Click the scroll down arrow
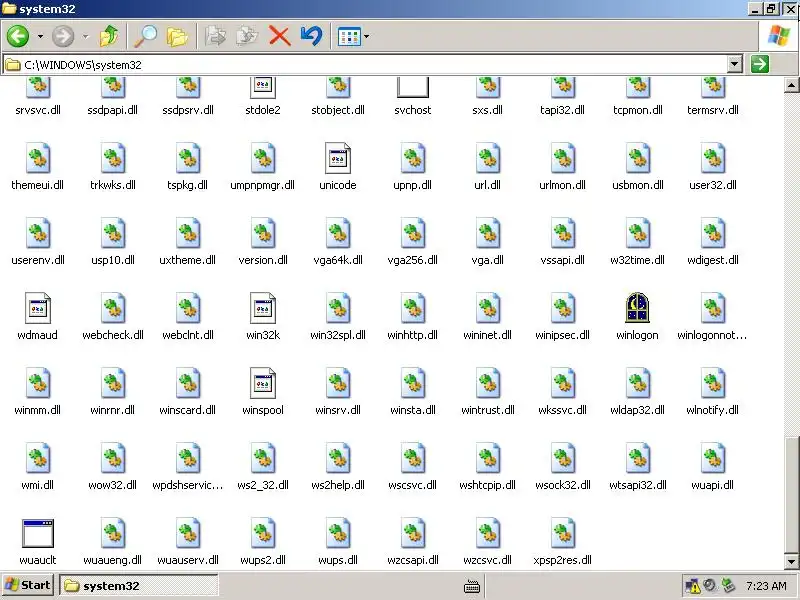This screenshot has width=800, height=600. pyautogui.click(x=791, y=562)
